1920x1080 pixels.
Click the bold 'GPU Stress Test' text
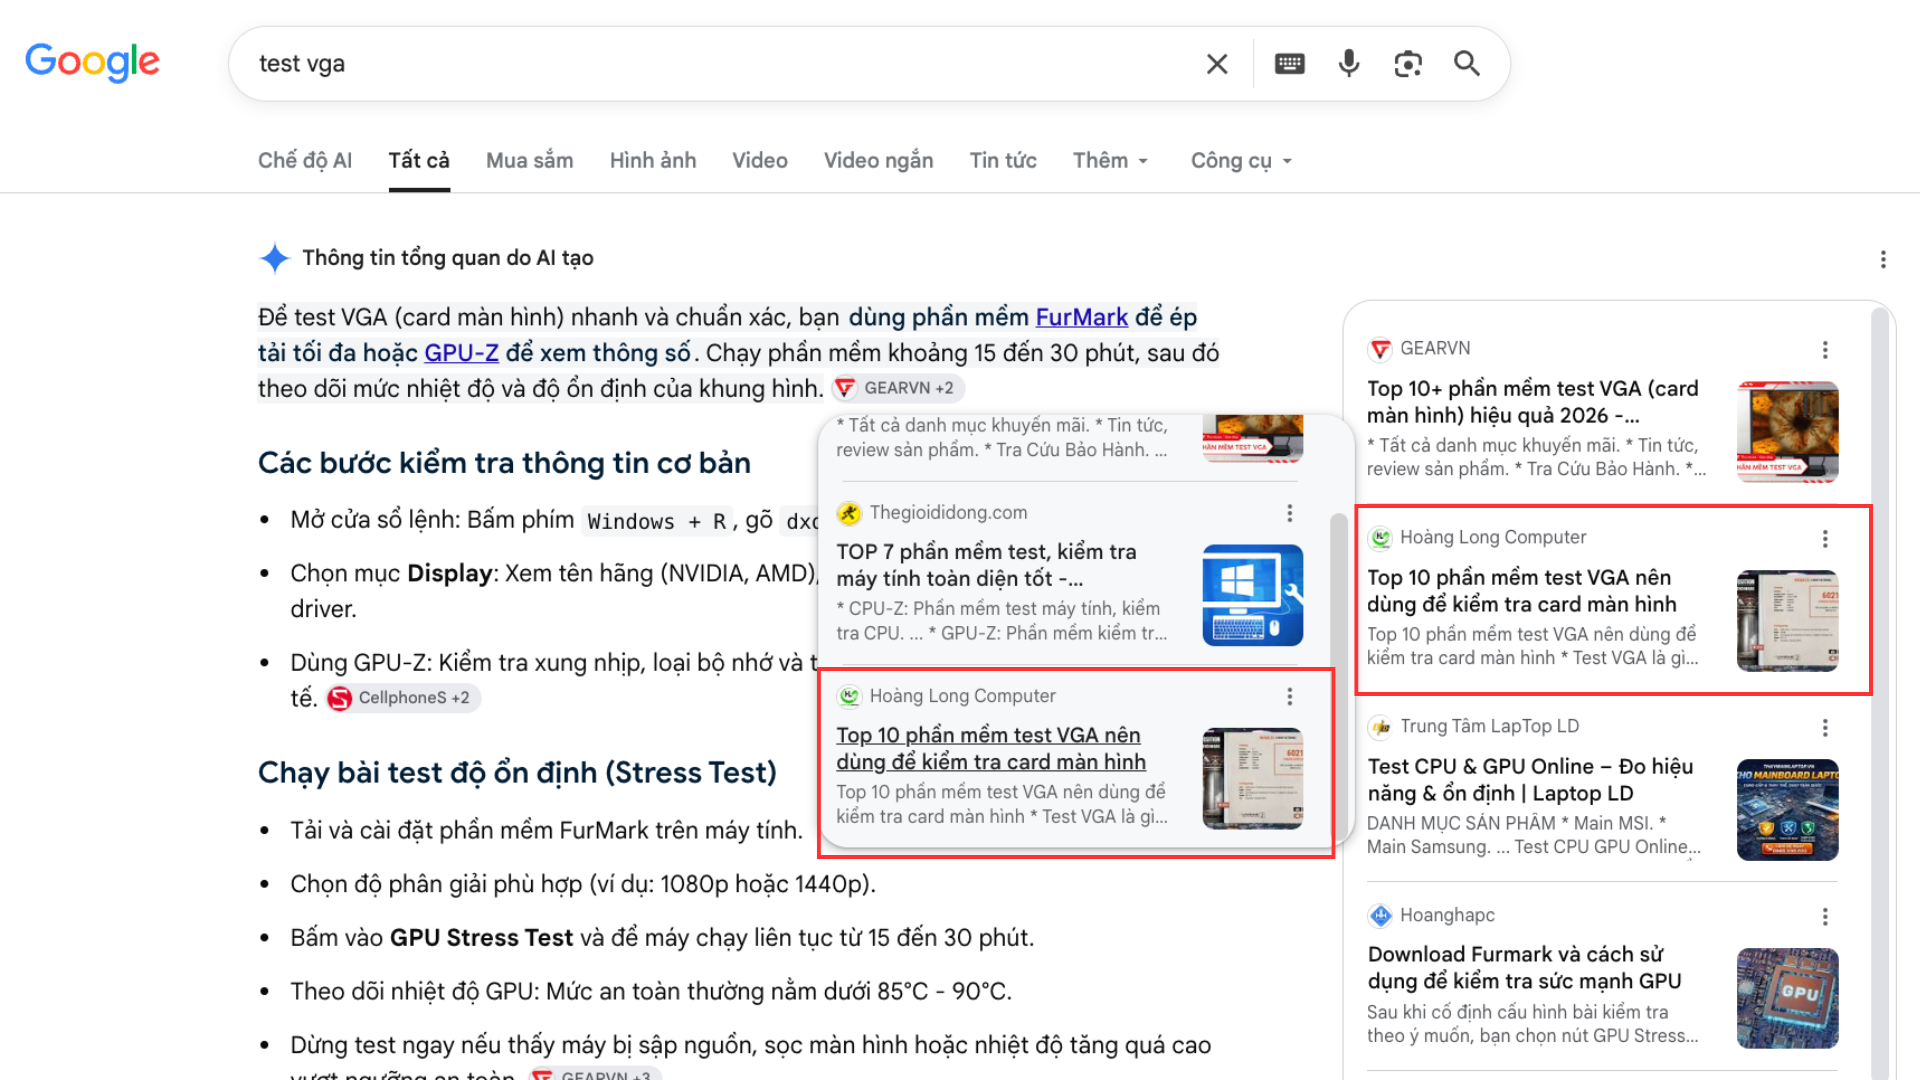[481, 938]
